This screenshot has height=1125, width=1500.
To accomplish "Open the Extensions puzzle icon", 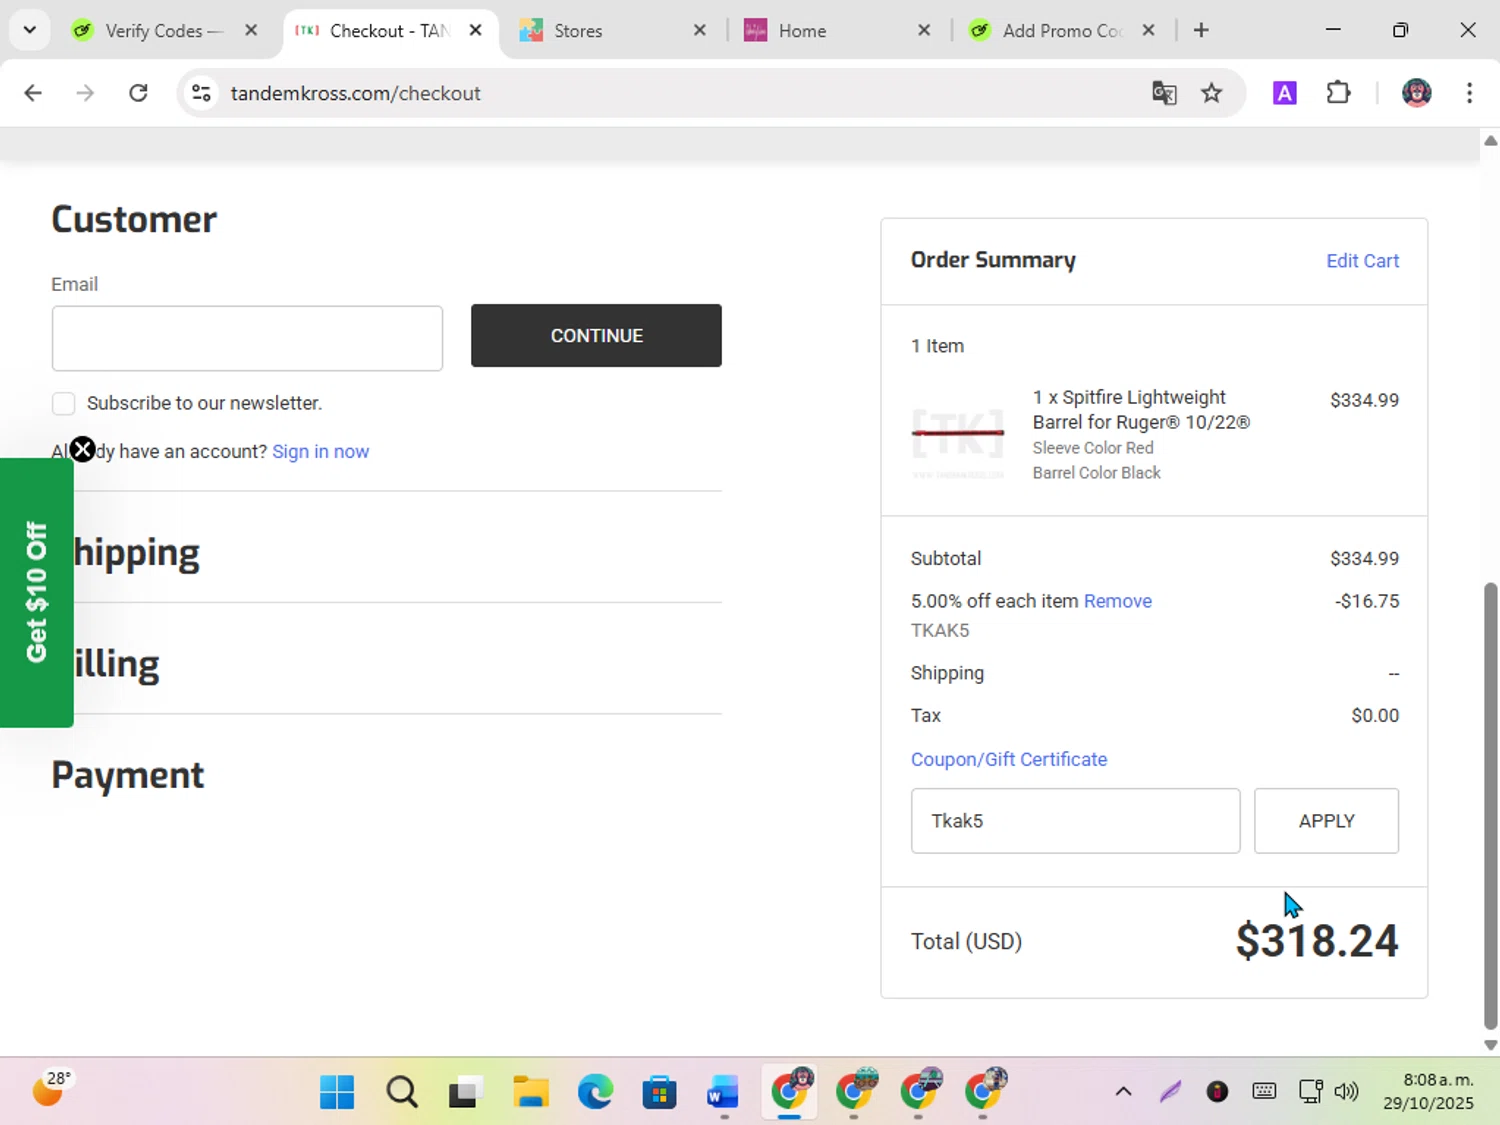I will coord(1338,93).
